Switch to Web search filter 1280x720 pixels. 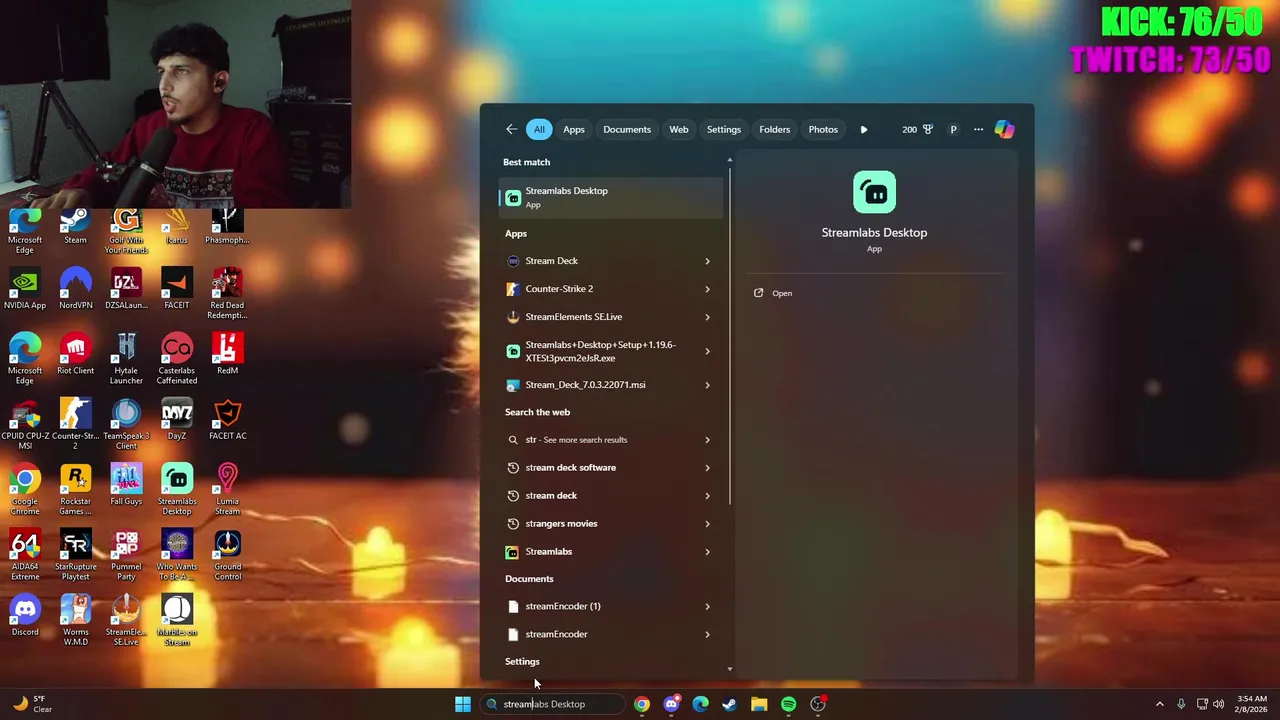[679, 129]
